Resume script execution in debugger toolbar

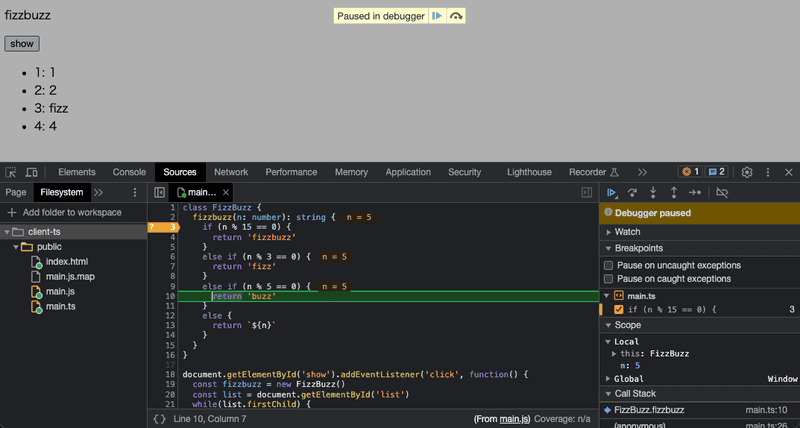point(611,192)
